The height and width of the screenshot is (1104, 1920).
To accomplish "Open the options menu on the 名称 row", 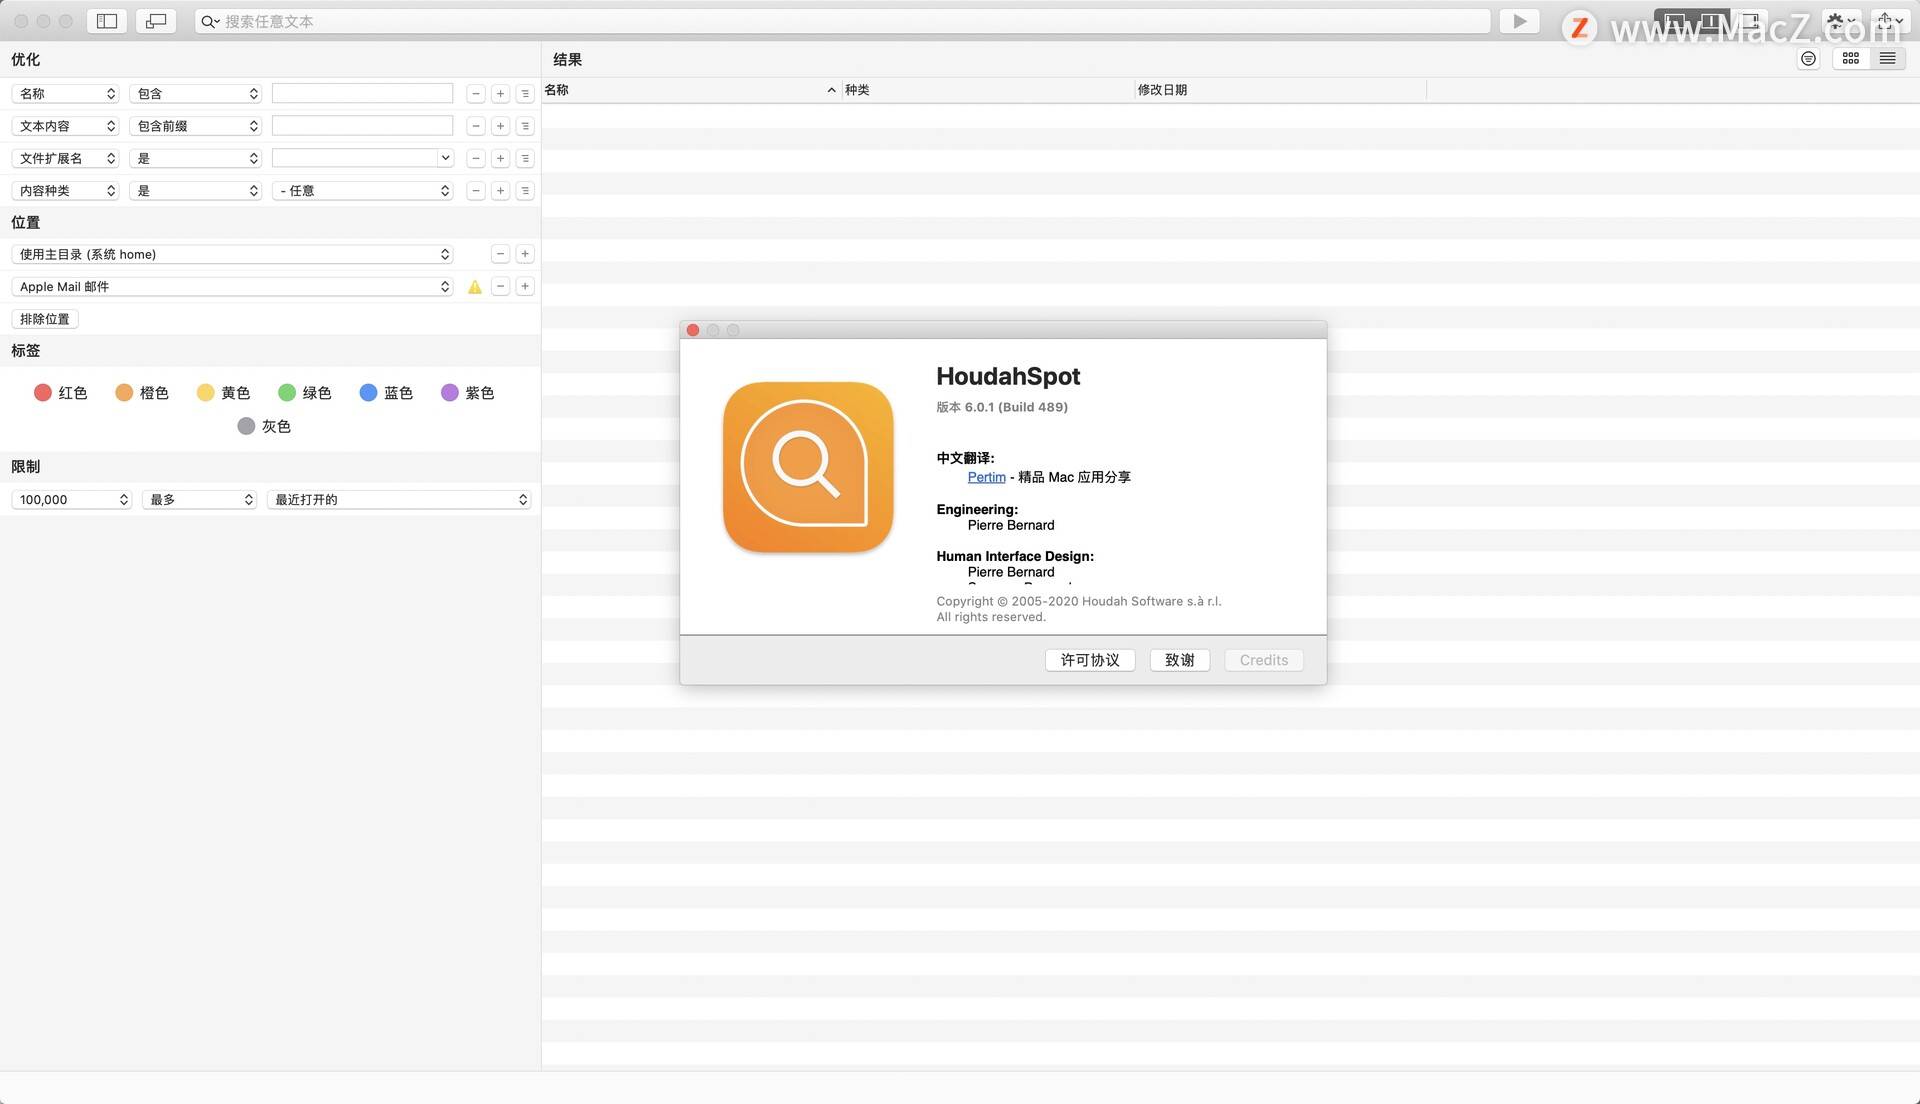I will [x=525, y=94].
